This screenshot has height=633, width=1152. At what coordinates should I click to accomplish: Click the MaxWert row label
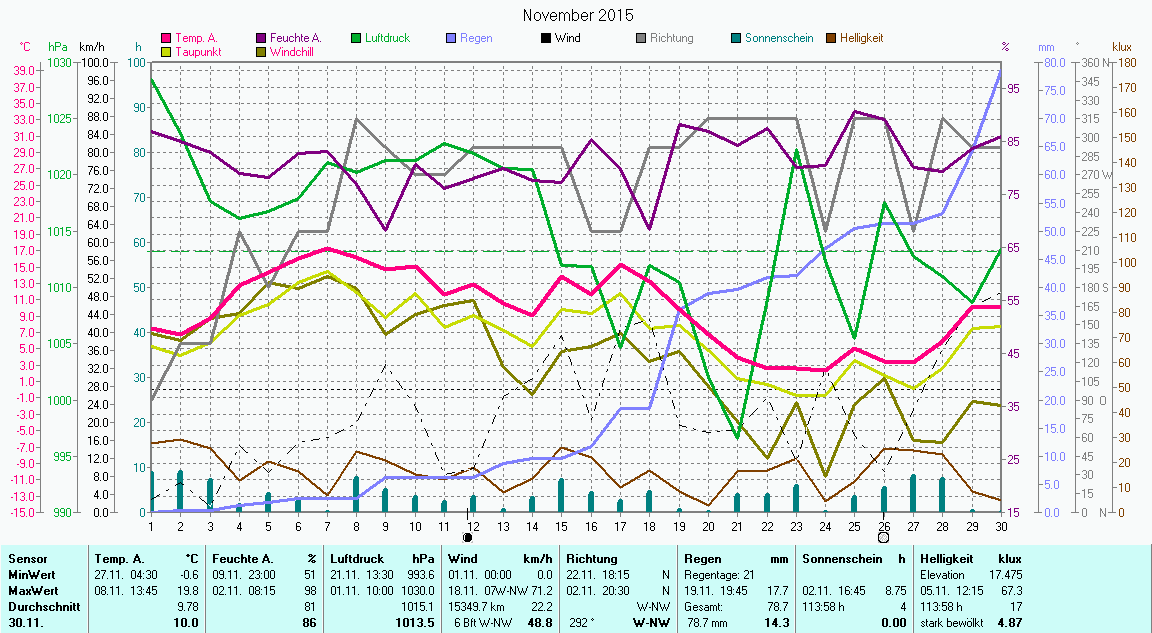[x=31, y=591]
